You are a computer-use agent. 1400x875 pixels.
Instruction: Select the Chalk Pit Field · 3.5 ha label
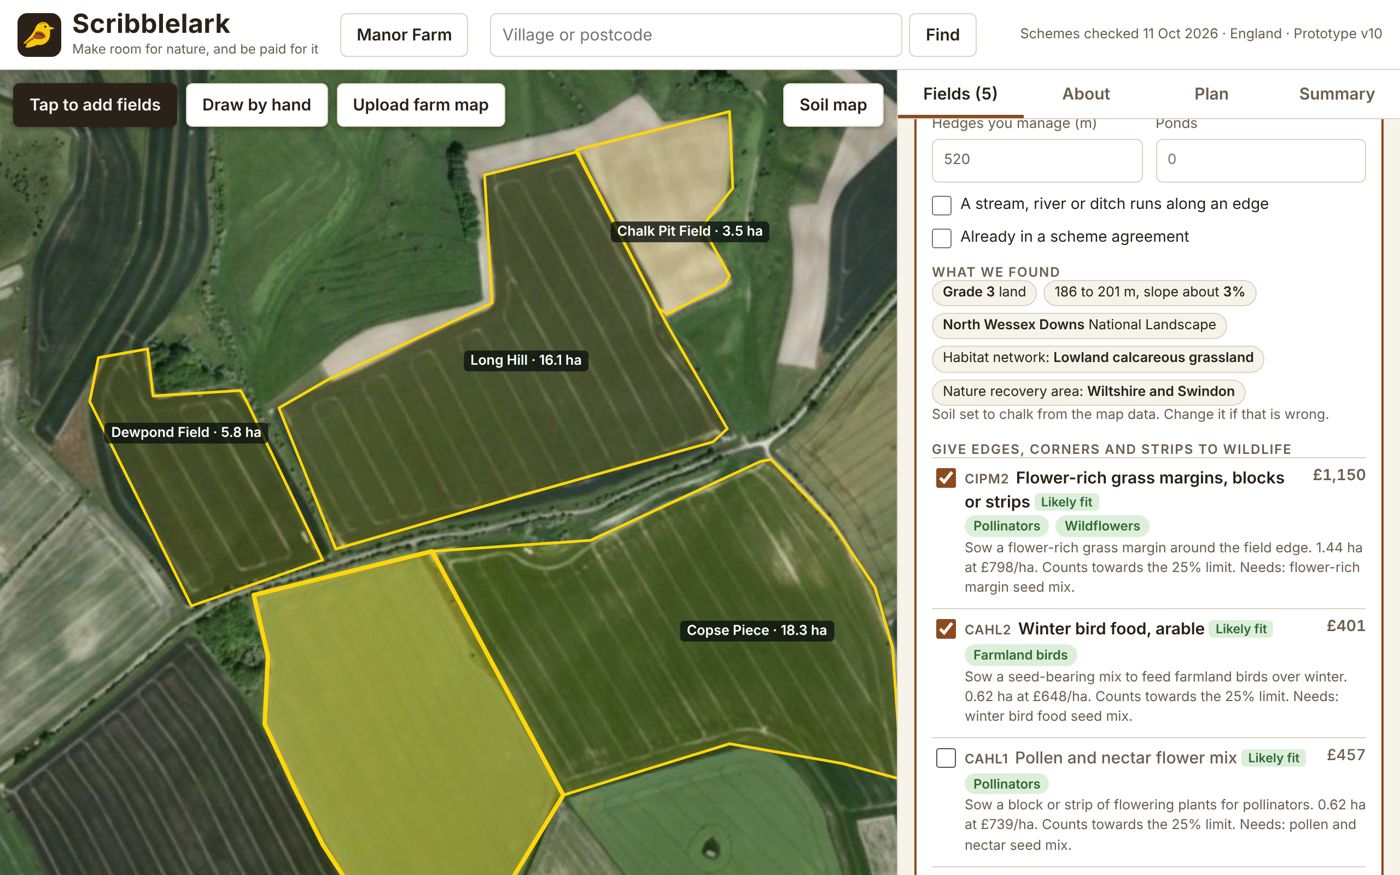coord(690,231)
